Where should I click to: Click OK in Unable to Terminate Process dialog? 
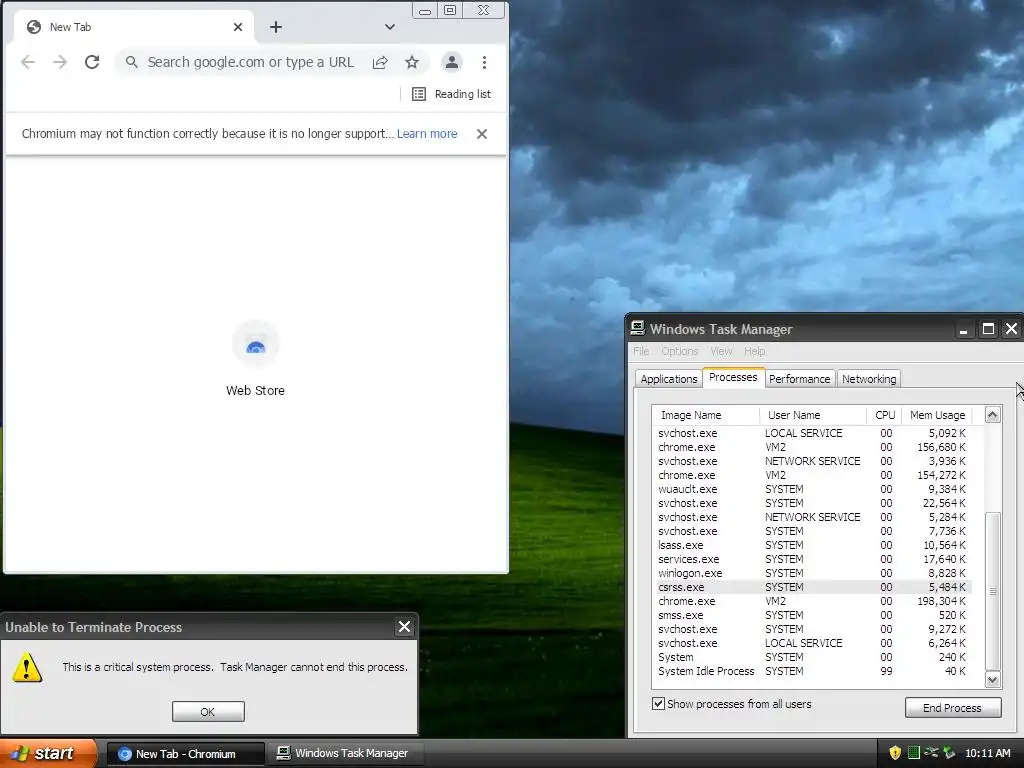tap(208, 712)
